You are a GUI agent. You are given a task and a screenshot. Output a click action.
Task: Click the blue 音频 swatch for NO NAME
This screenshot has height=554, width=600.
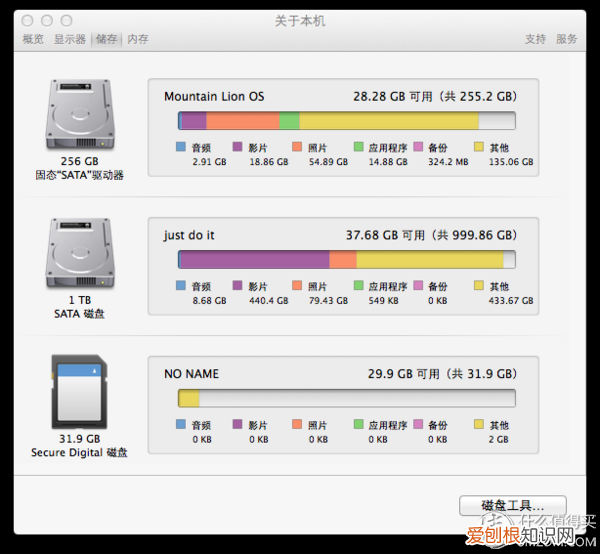pyautogui.click(x=181, y=424)
